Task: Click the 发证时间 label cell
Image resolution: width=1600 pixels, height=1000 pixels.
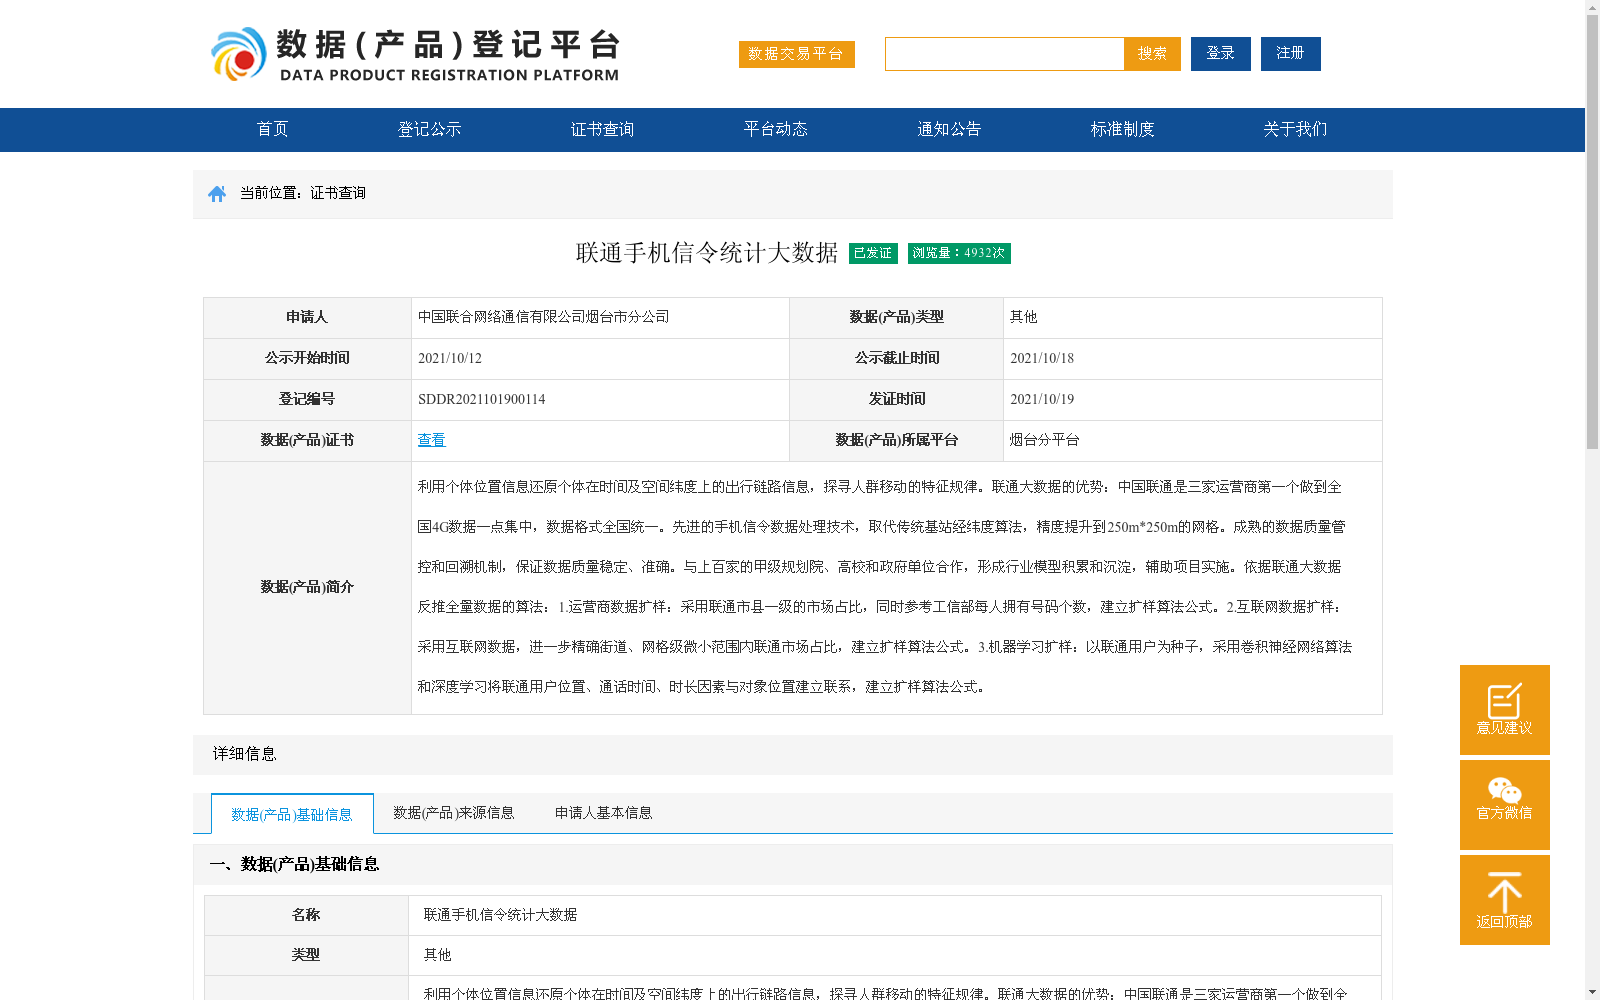Action: [x=897, y=399]
